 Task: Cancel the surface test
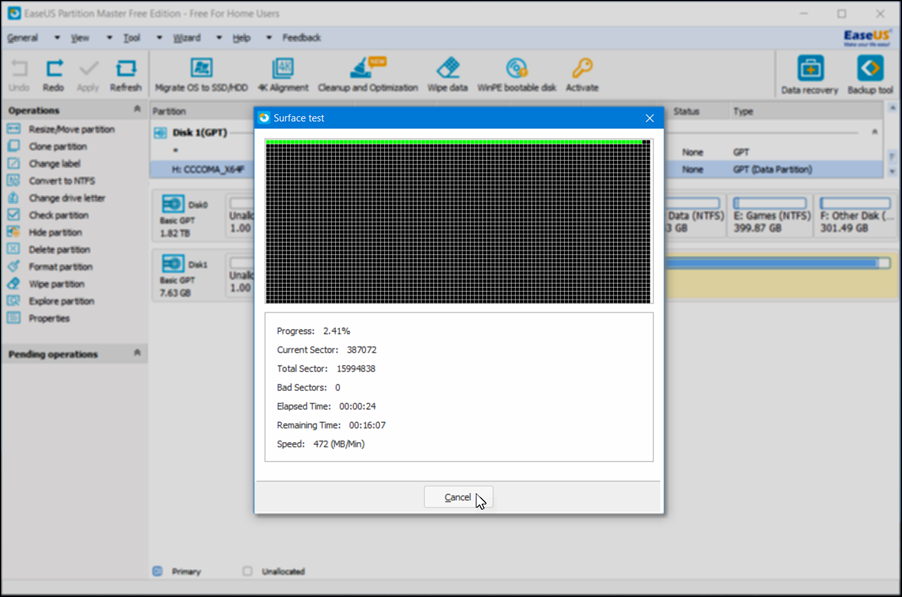pyautogui.click(x=458, y=498)
